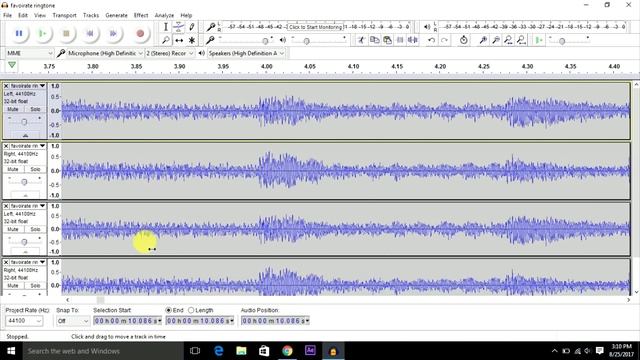Click the Undo arrow icon
Screen dimensions: 640x360
tap(431, 40)
